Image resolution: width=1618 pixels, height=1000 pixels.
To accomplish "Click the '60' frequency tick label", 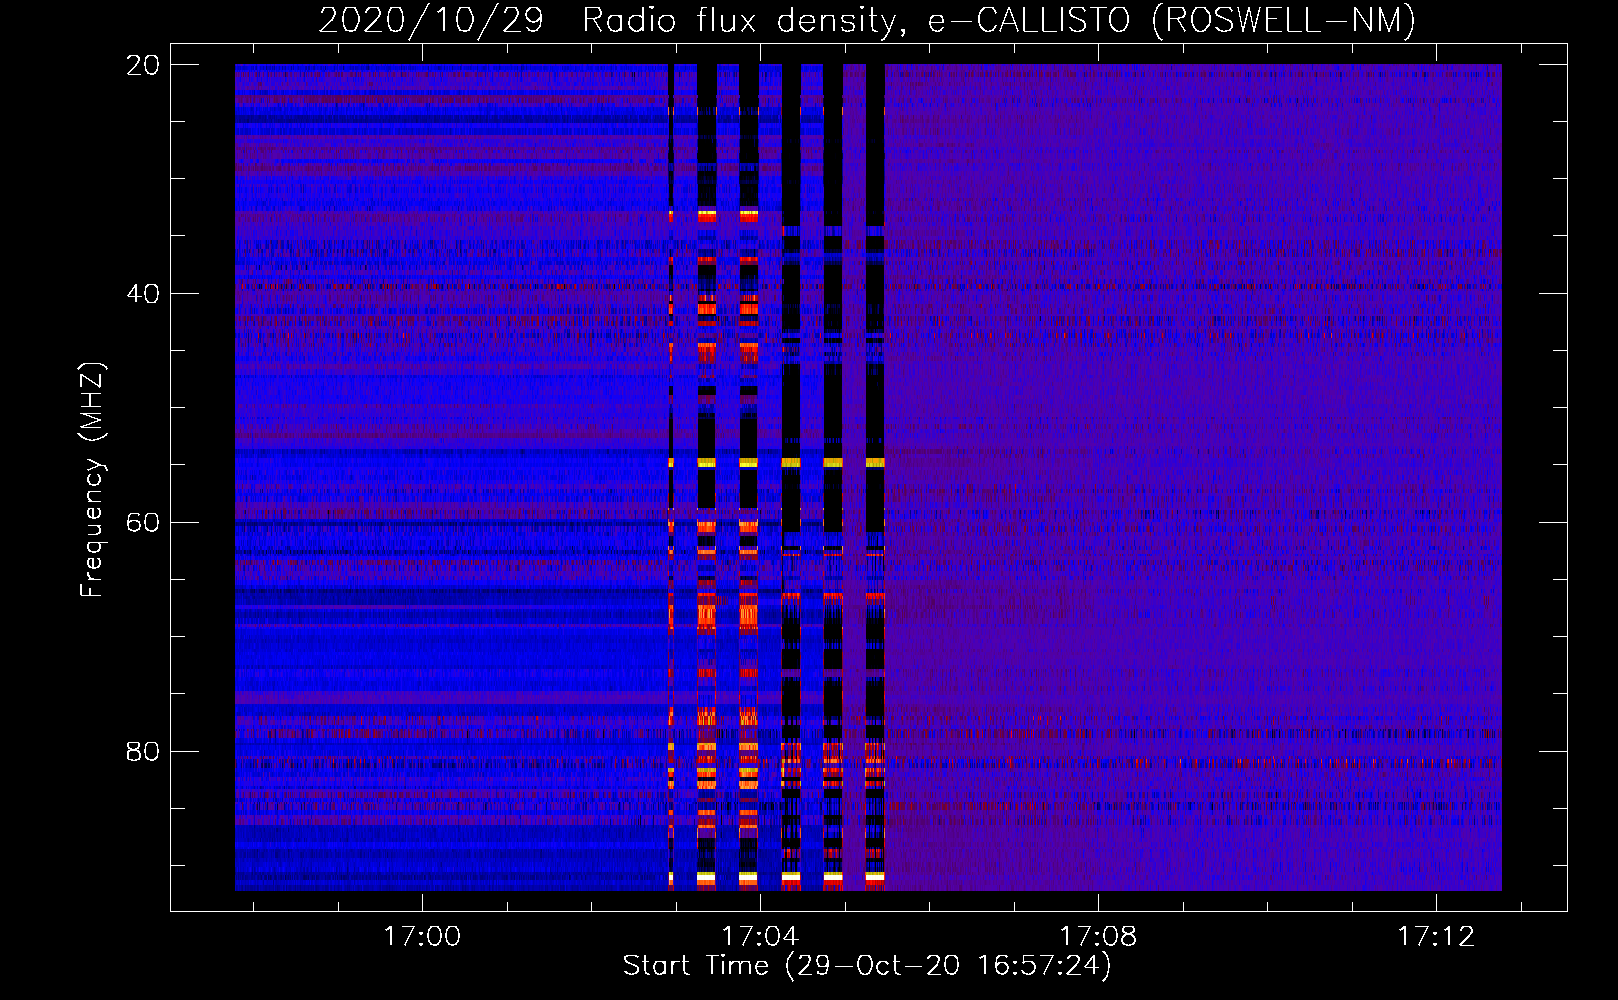I will [142, 522].
